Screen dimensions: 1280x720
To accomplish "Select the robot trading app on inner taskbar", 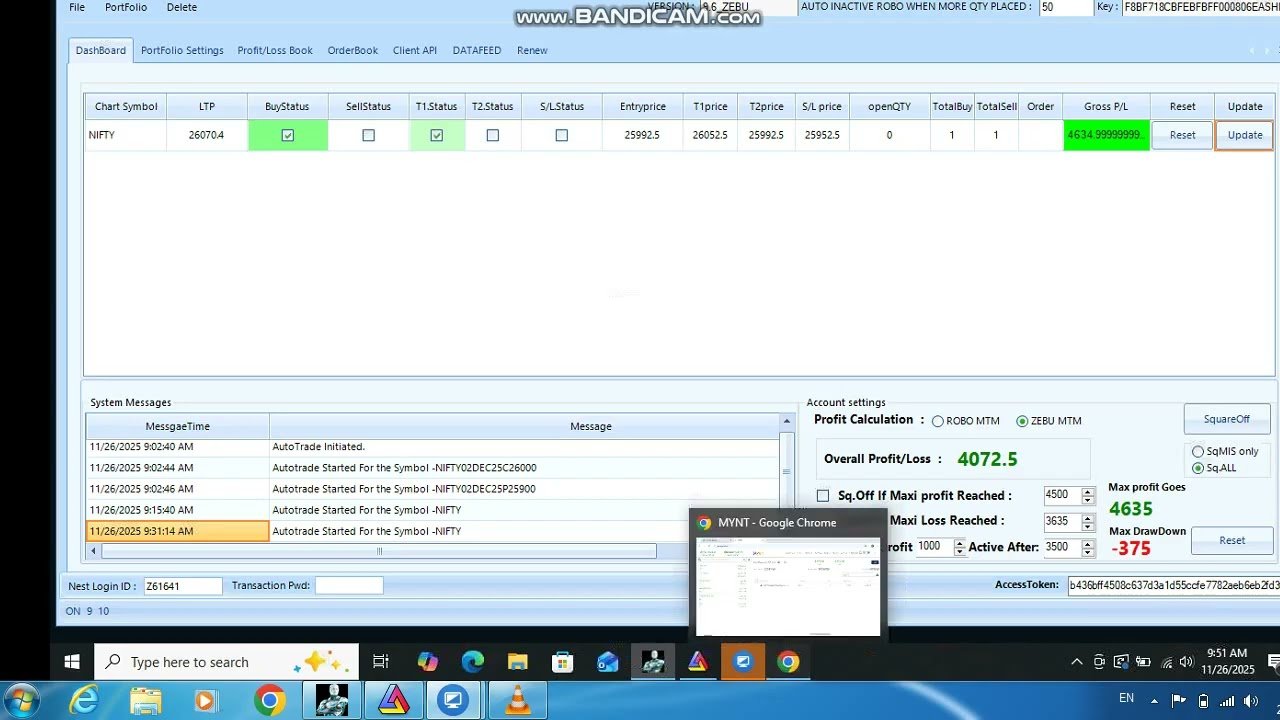I will tap(653, 662).
